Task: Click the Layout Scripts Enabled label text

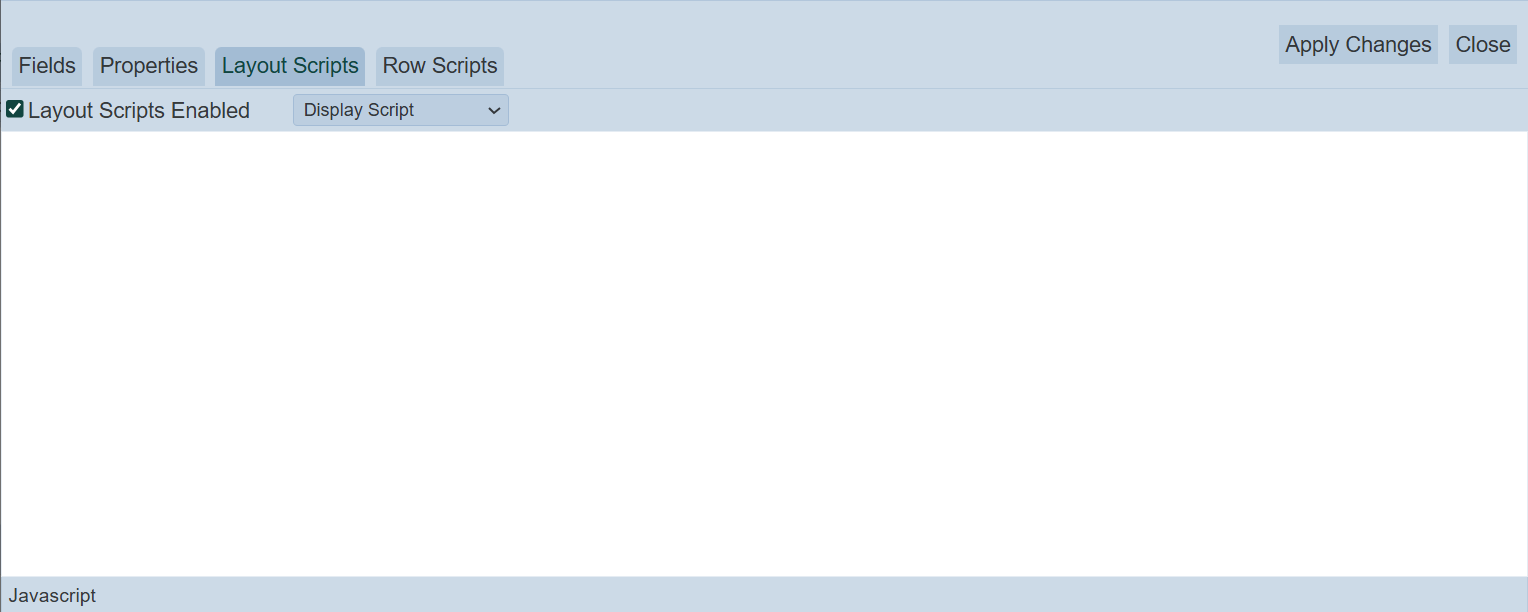Action: pyautogui.click(x=139, y=111)
